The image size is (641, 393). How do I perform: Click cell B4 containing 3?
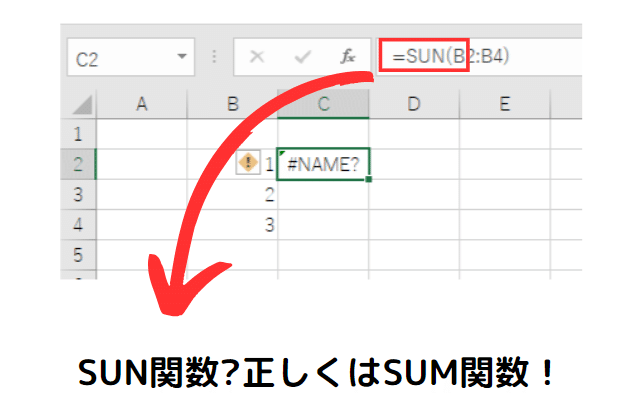click(232, 225)
